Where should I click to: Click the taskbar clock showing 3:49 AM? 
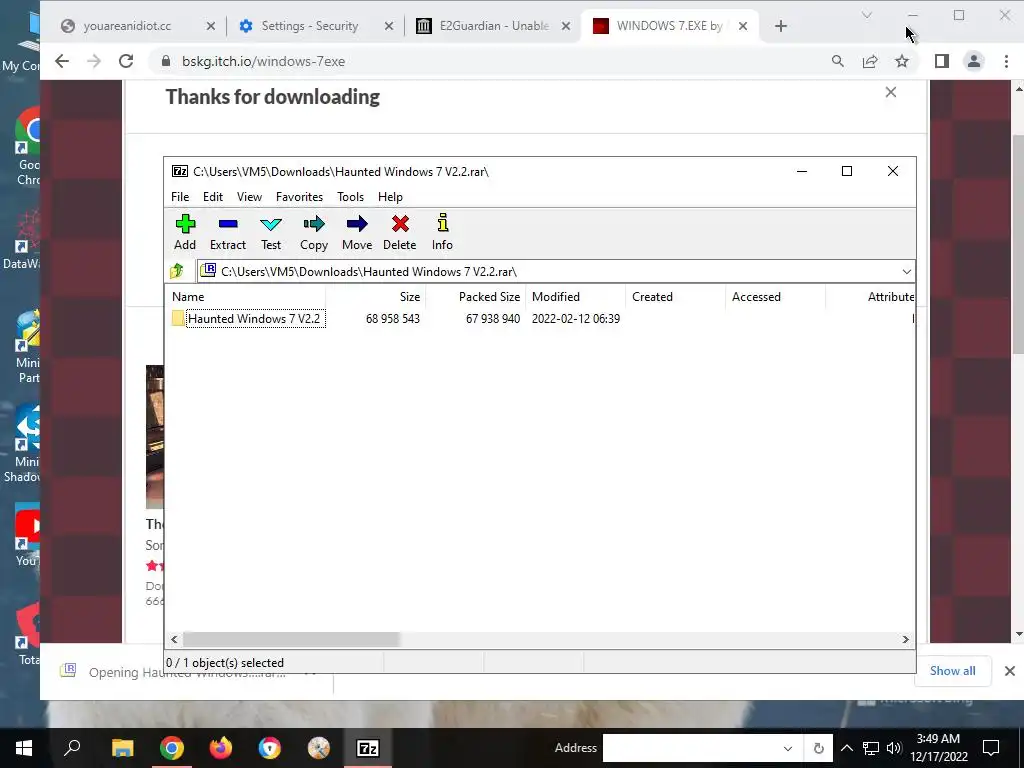[x=938, y=748]
